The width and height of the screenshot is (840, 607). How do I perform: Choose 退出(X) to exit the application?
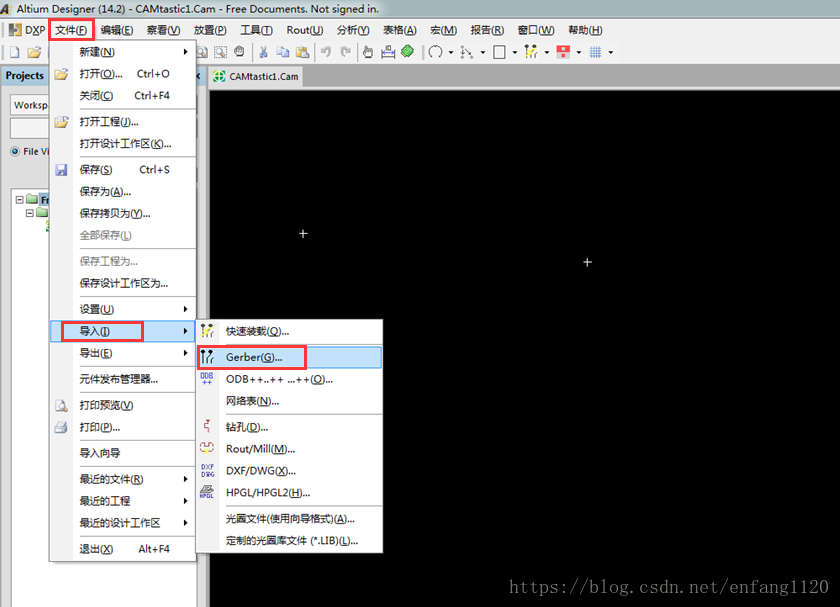coord(123,549)
